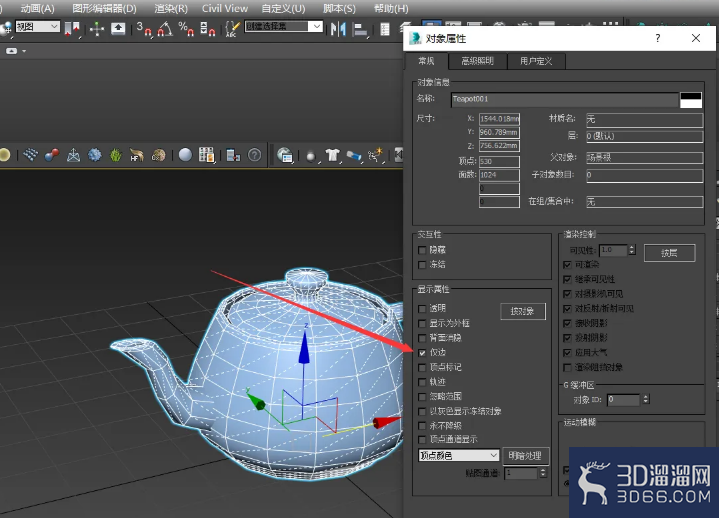
Task: Open the 脚本(S) menu
Action: [x=339, y=9]
